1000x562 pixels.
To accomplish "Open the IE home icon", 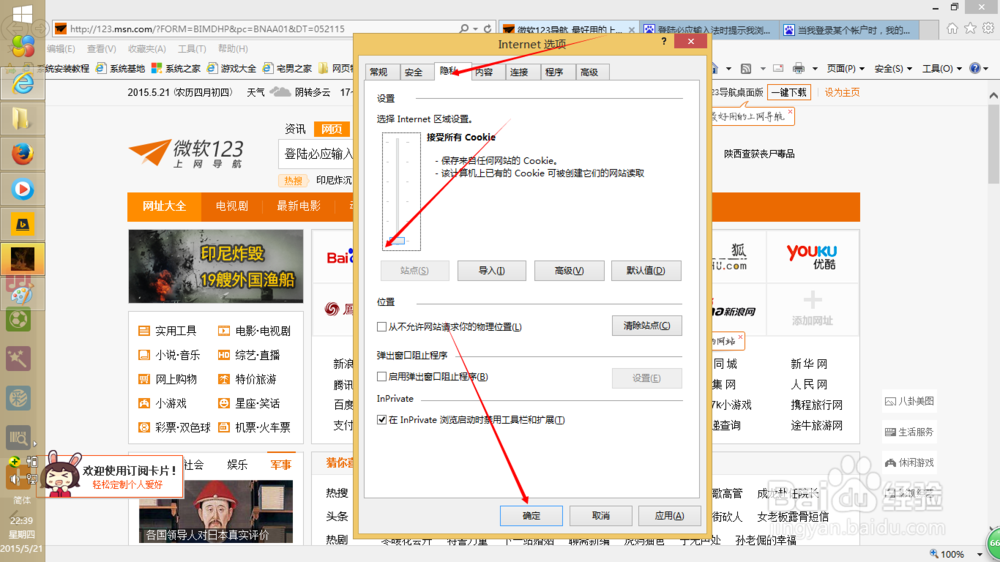I will click(x=952, y=28).
